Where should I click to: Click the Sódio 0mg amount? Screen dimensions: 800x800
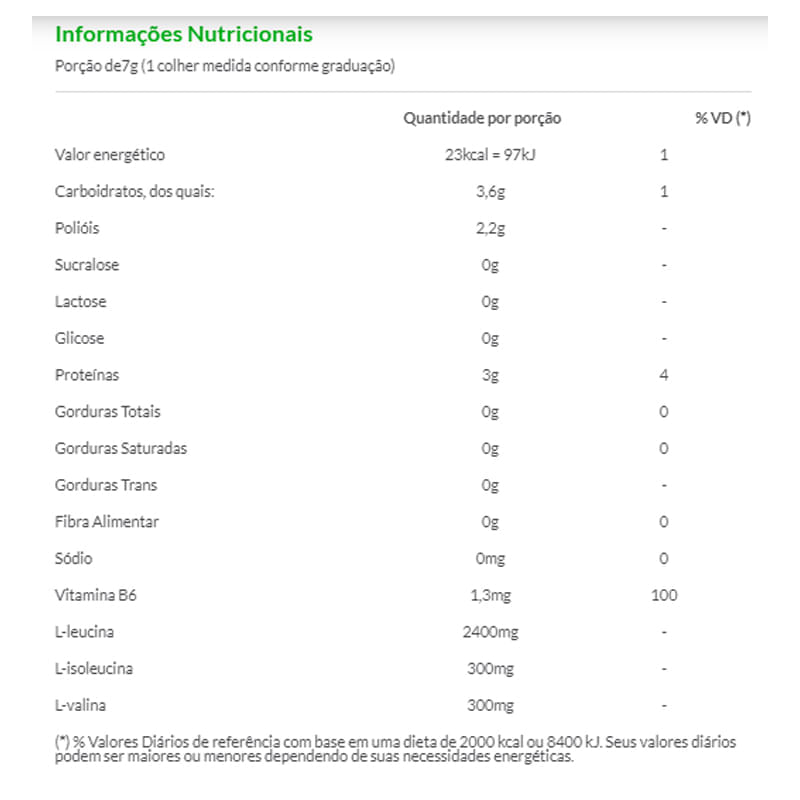tap(490, 559)
